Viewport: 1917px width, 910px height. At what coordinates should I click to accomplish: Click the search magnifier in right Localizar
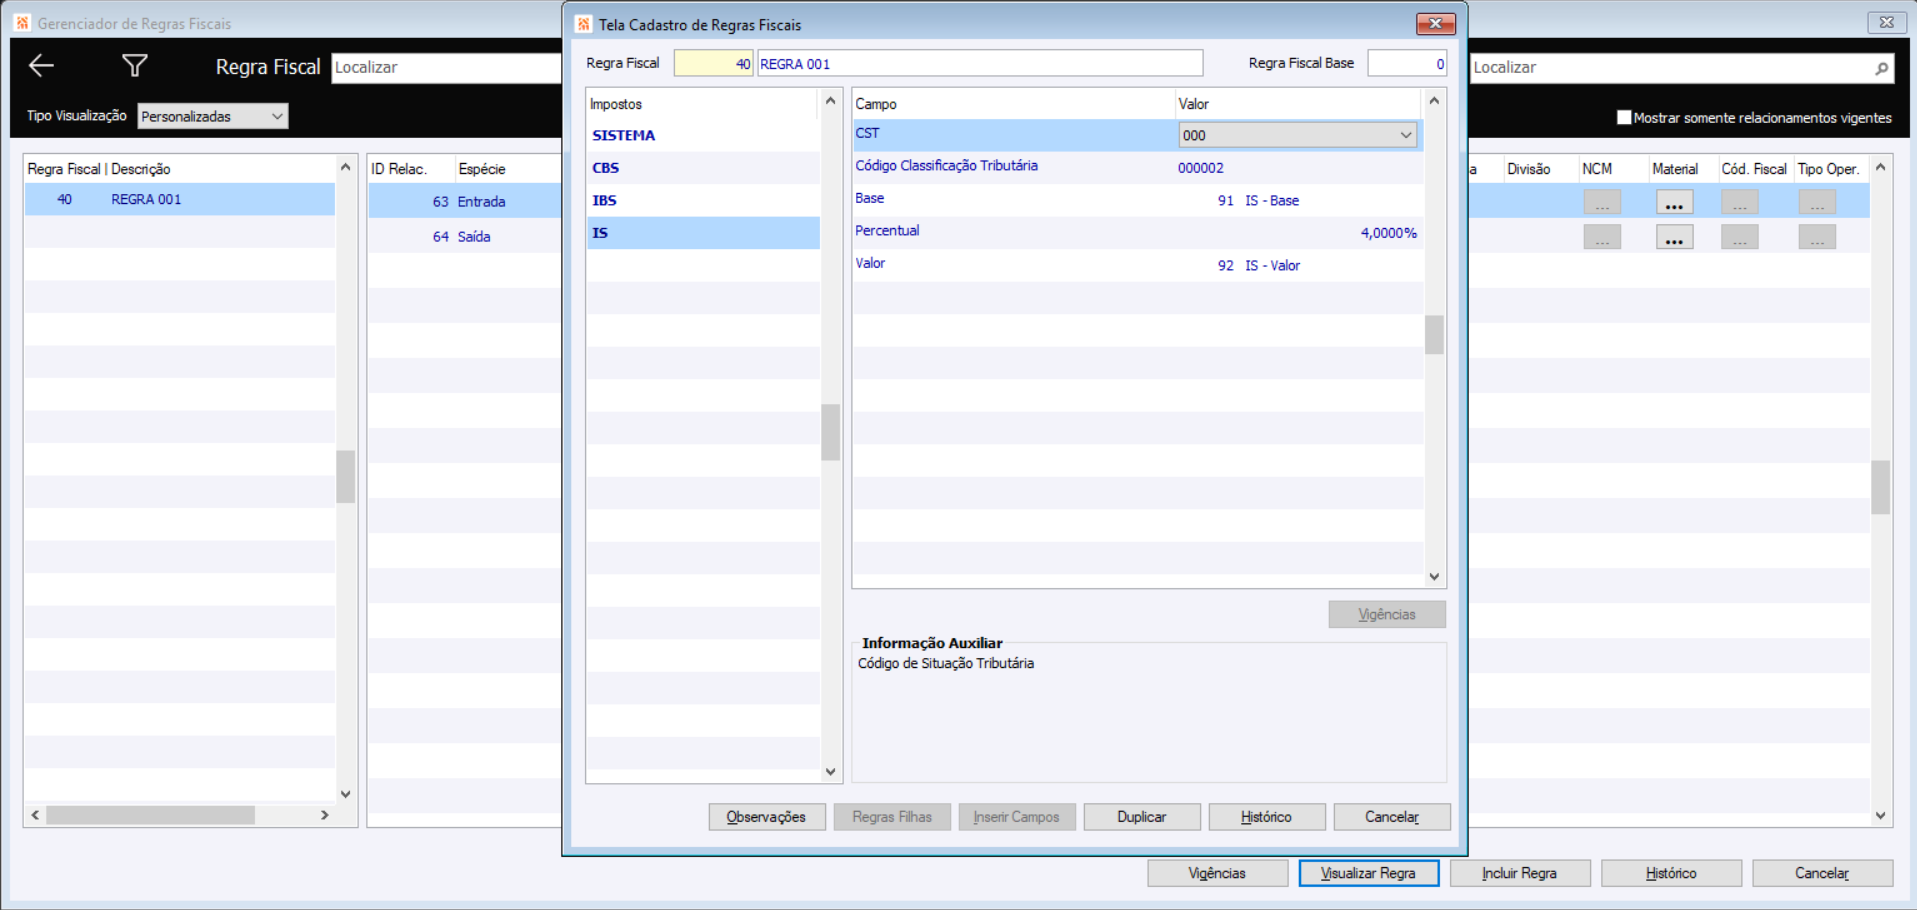1881,68
